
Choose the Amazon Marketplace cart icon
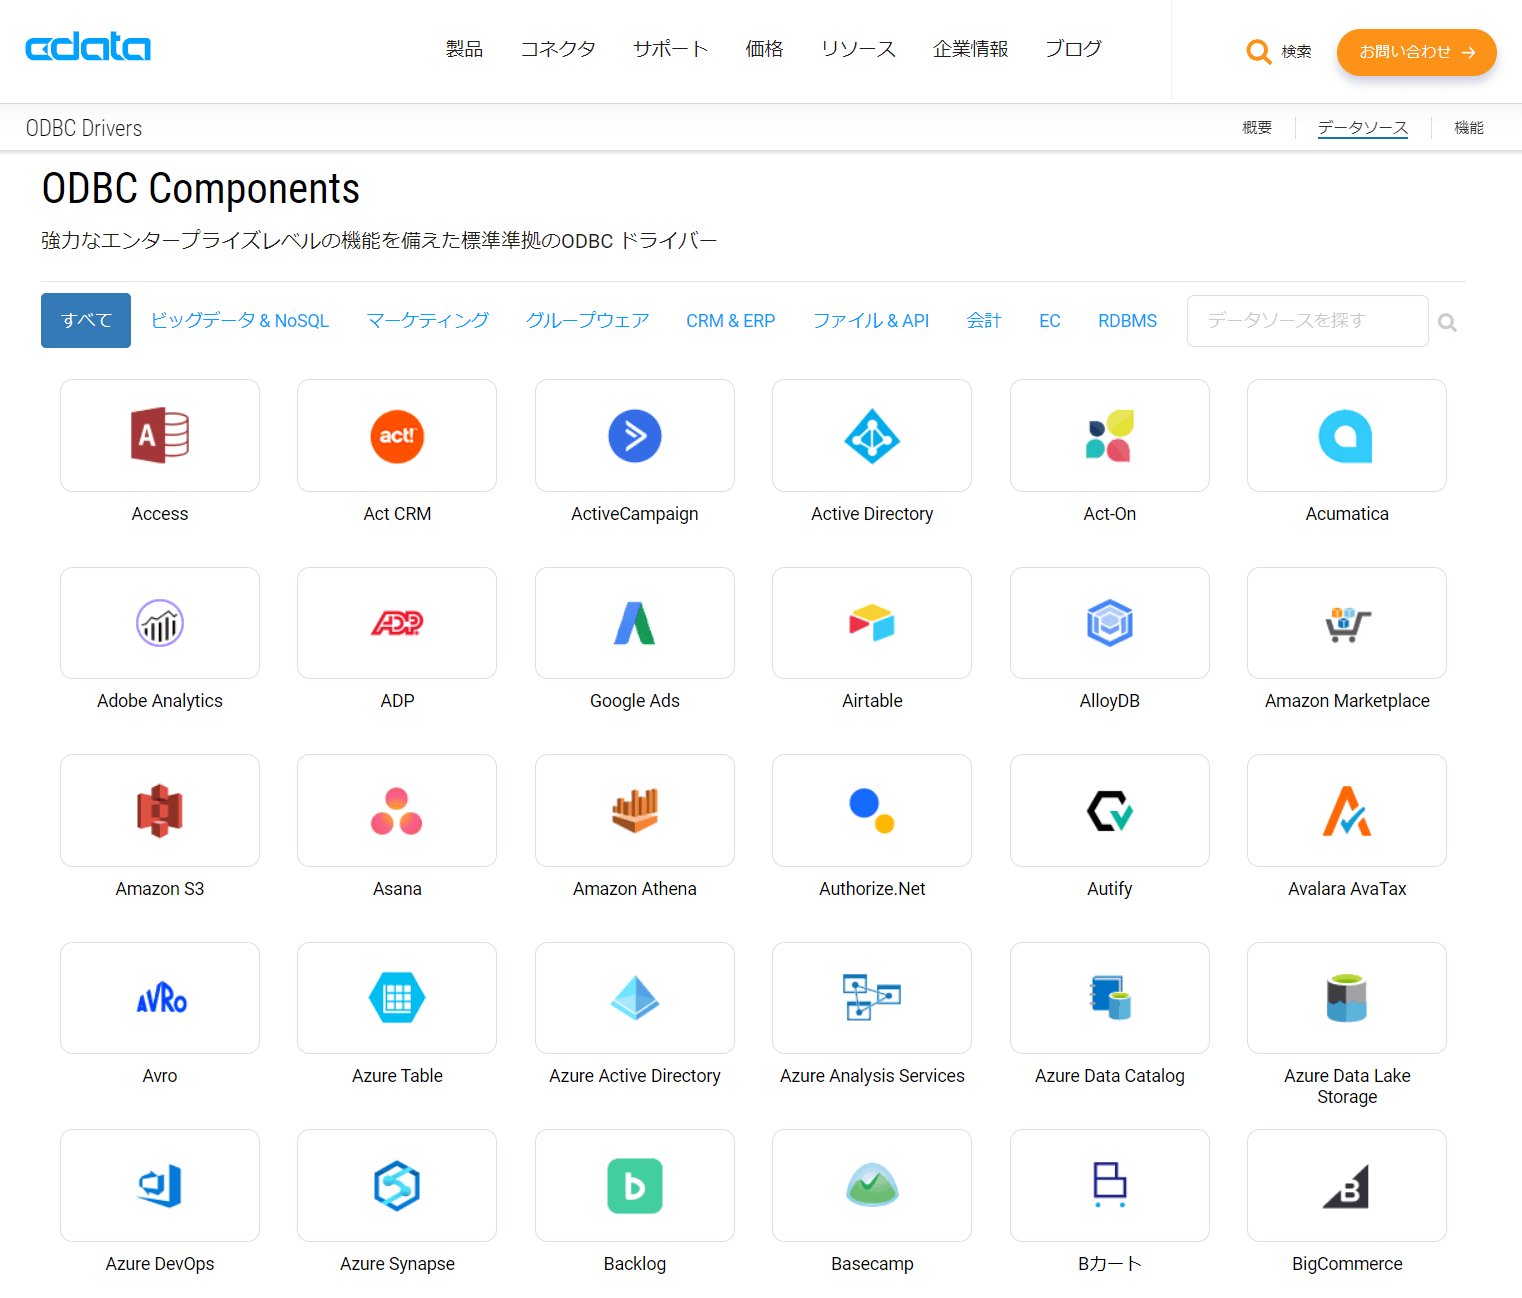point(1347,623)
